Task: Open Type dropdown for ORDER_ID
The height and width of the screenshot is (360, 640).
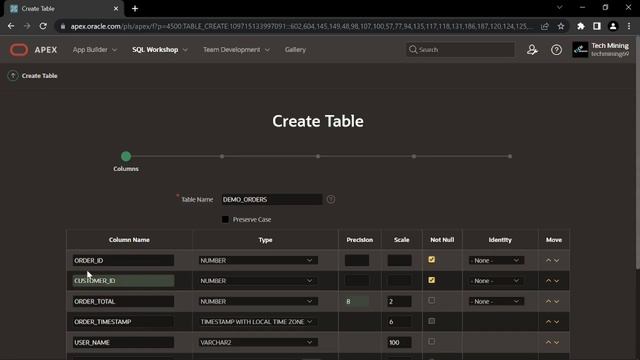Action: (x=258, y=260)
